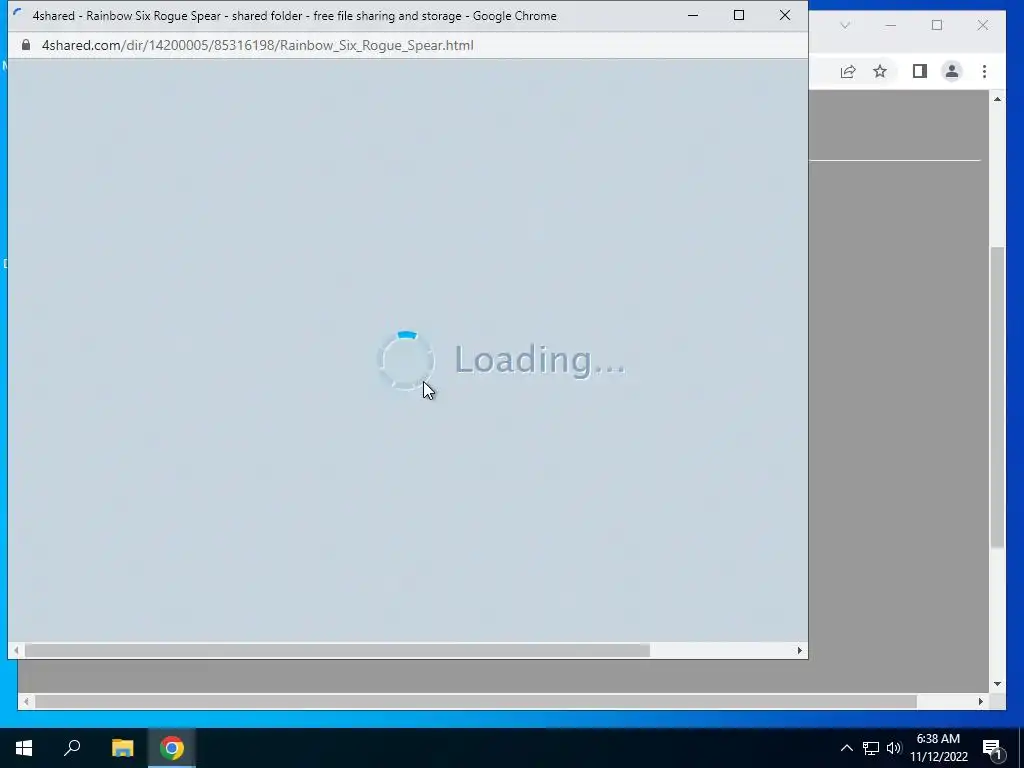Image resolution: width=1024 pixels, height=768 pixels.
Task: Open the notification center icon
Action: click(x=992, y=748)
